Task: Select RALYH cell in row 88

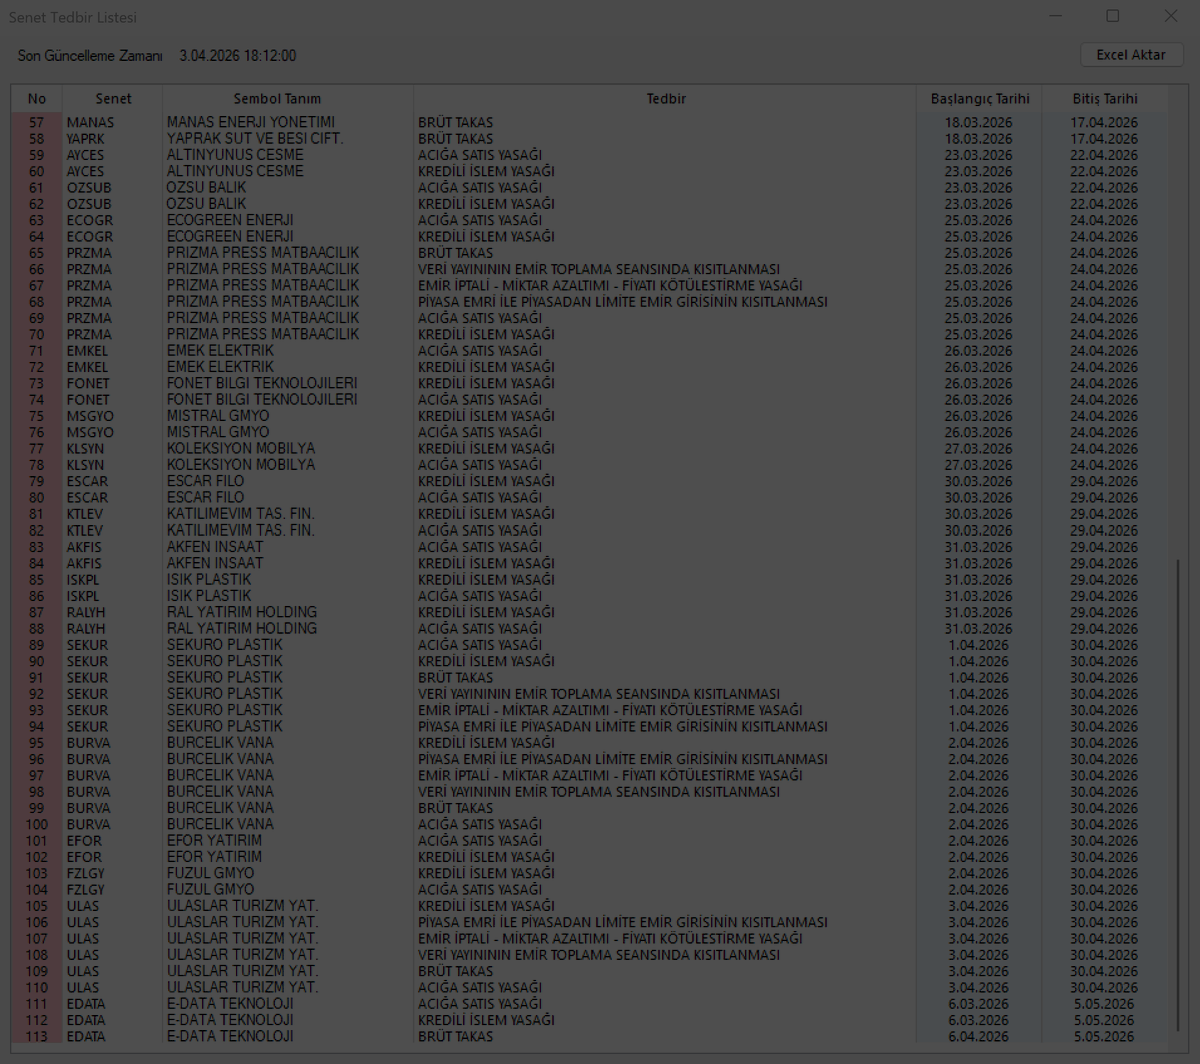Action: pyautogui.click(x=86, y=629)
